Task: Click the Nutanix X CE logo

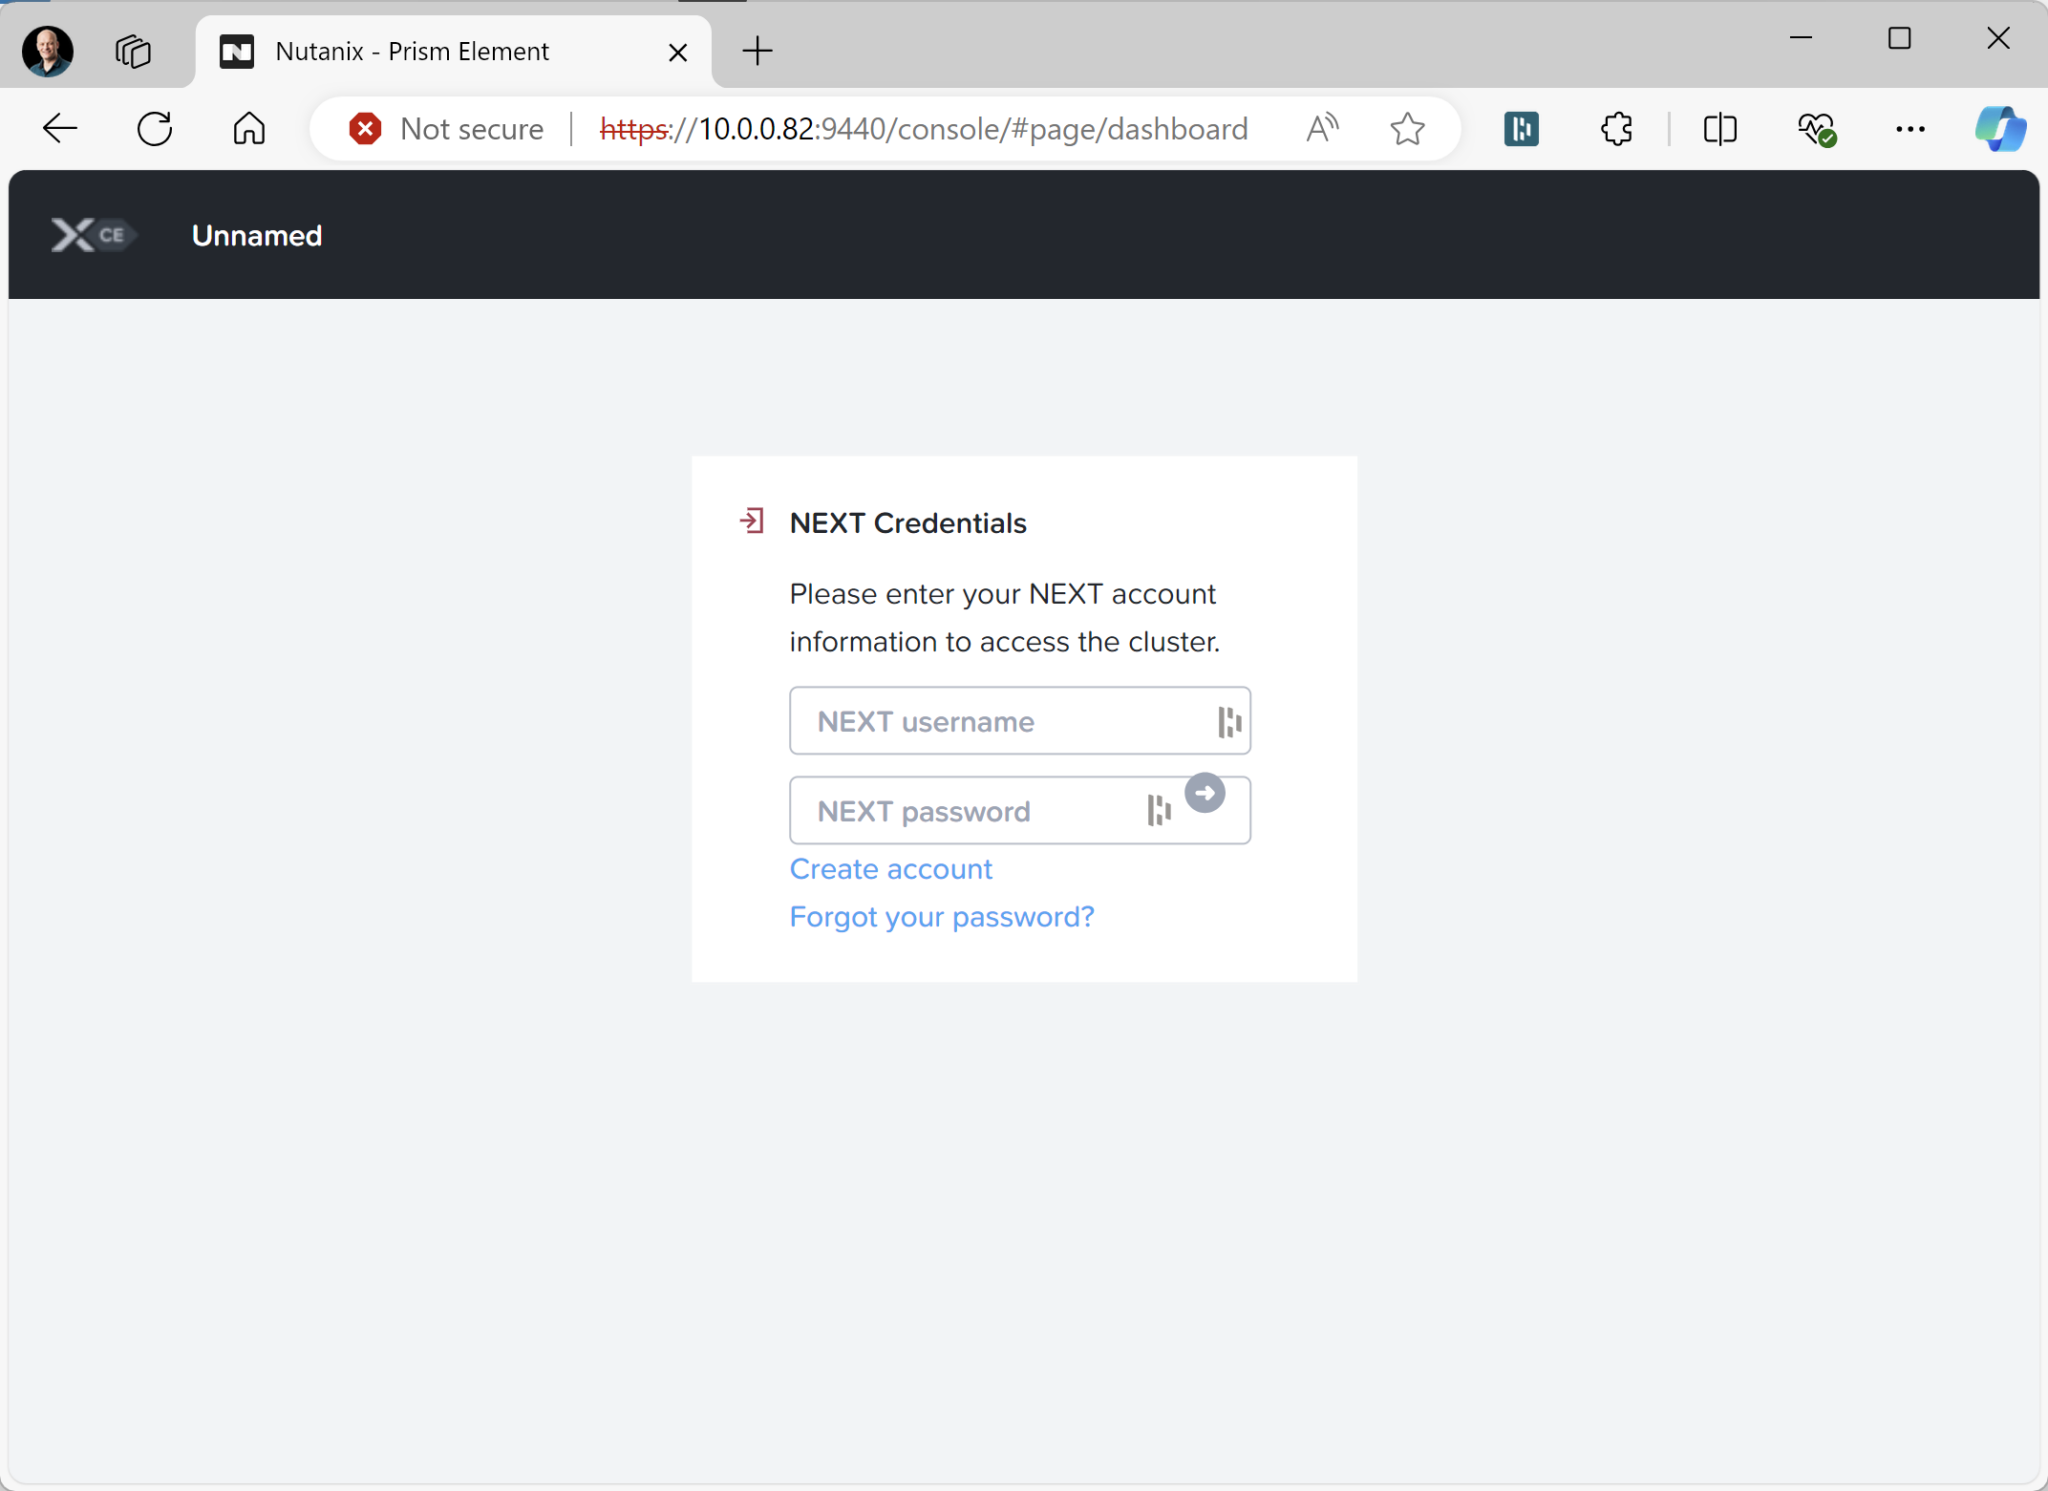Action: (90, 234)
